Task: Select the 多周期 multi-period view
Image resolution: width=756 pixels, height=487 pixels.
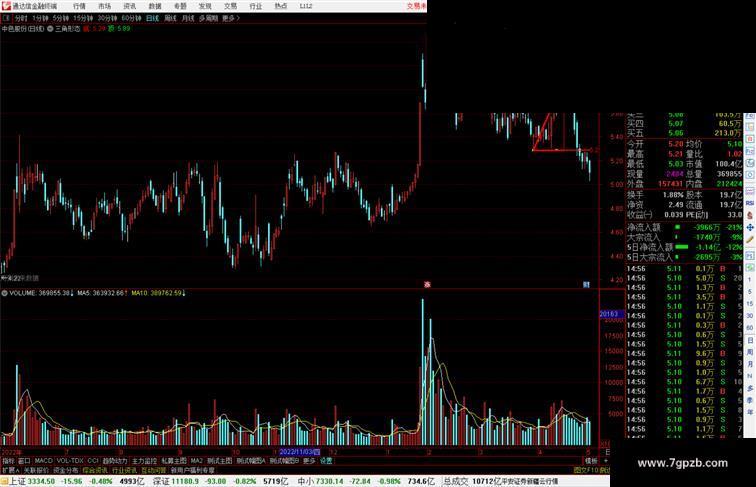Action: coord(208,18)
